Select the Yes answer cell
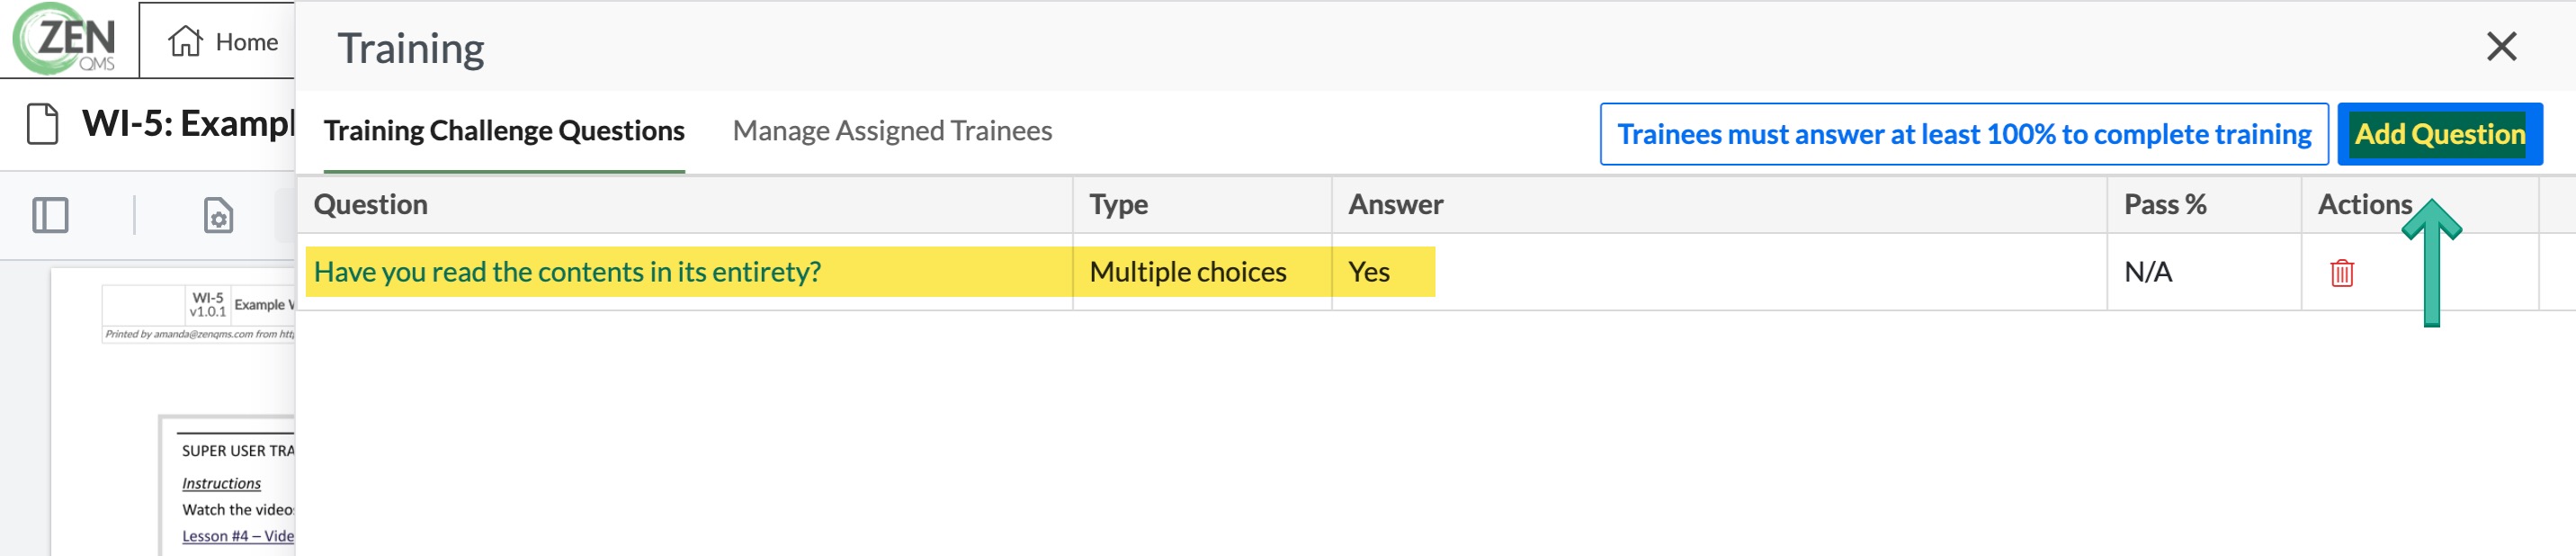 coord(1369,272)
